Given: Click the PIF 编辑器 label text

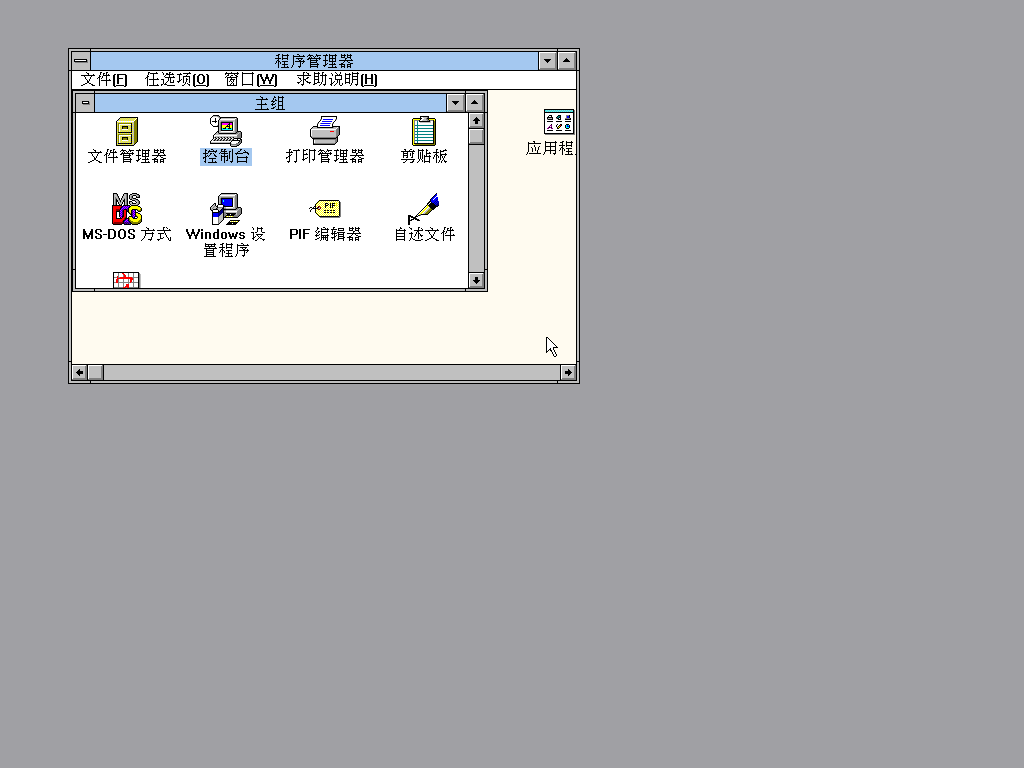Looking at the screenshot, I should pyautogui.click(x=325, y=234).
